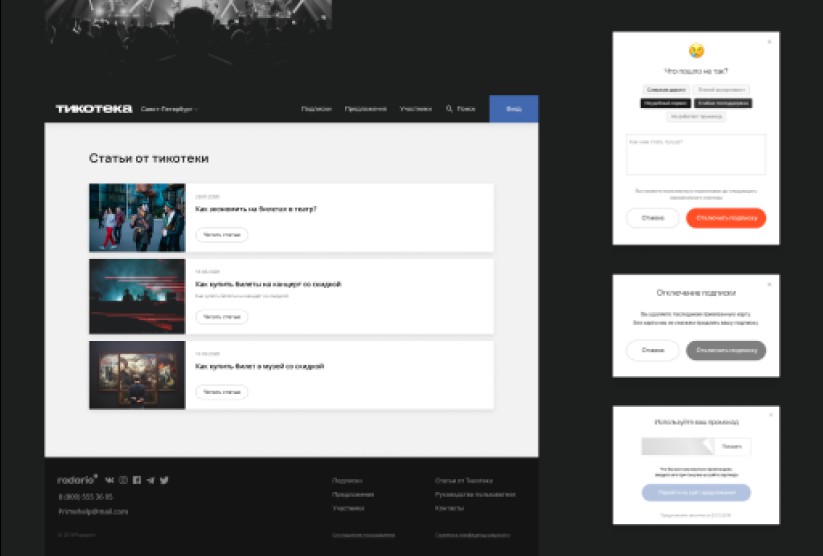The width and height of the screenshot is (823, 556).
Task: Close the "Используйте ваш промокод" dialog
Action: (771, 415)
